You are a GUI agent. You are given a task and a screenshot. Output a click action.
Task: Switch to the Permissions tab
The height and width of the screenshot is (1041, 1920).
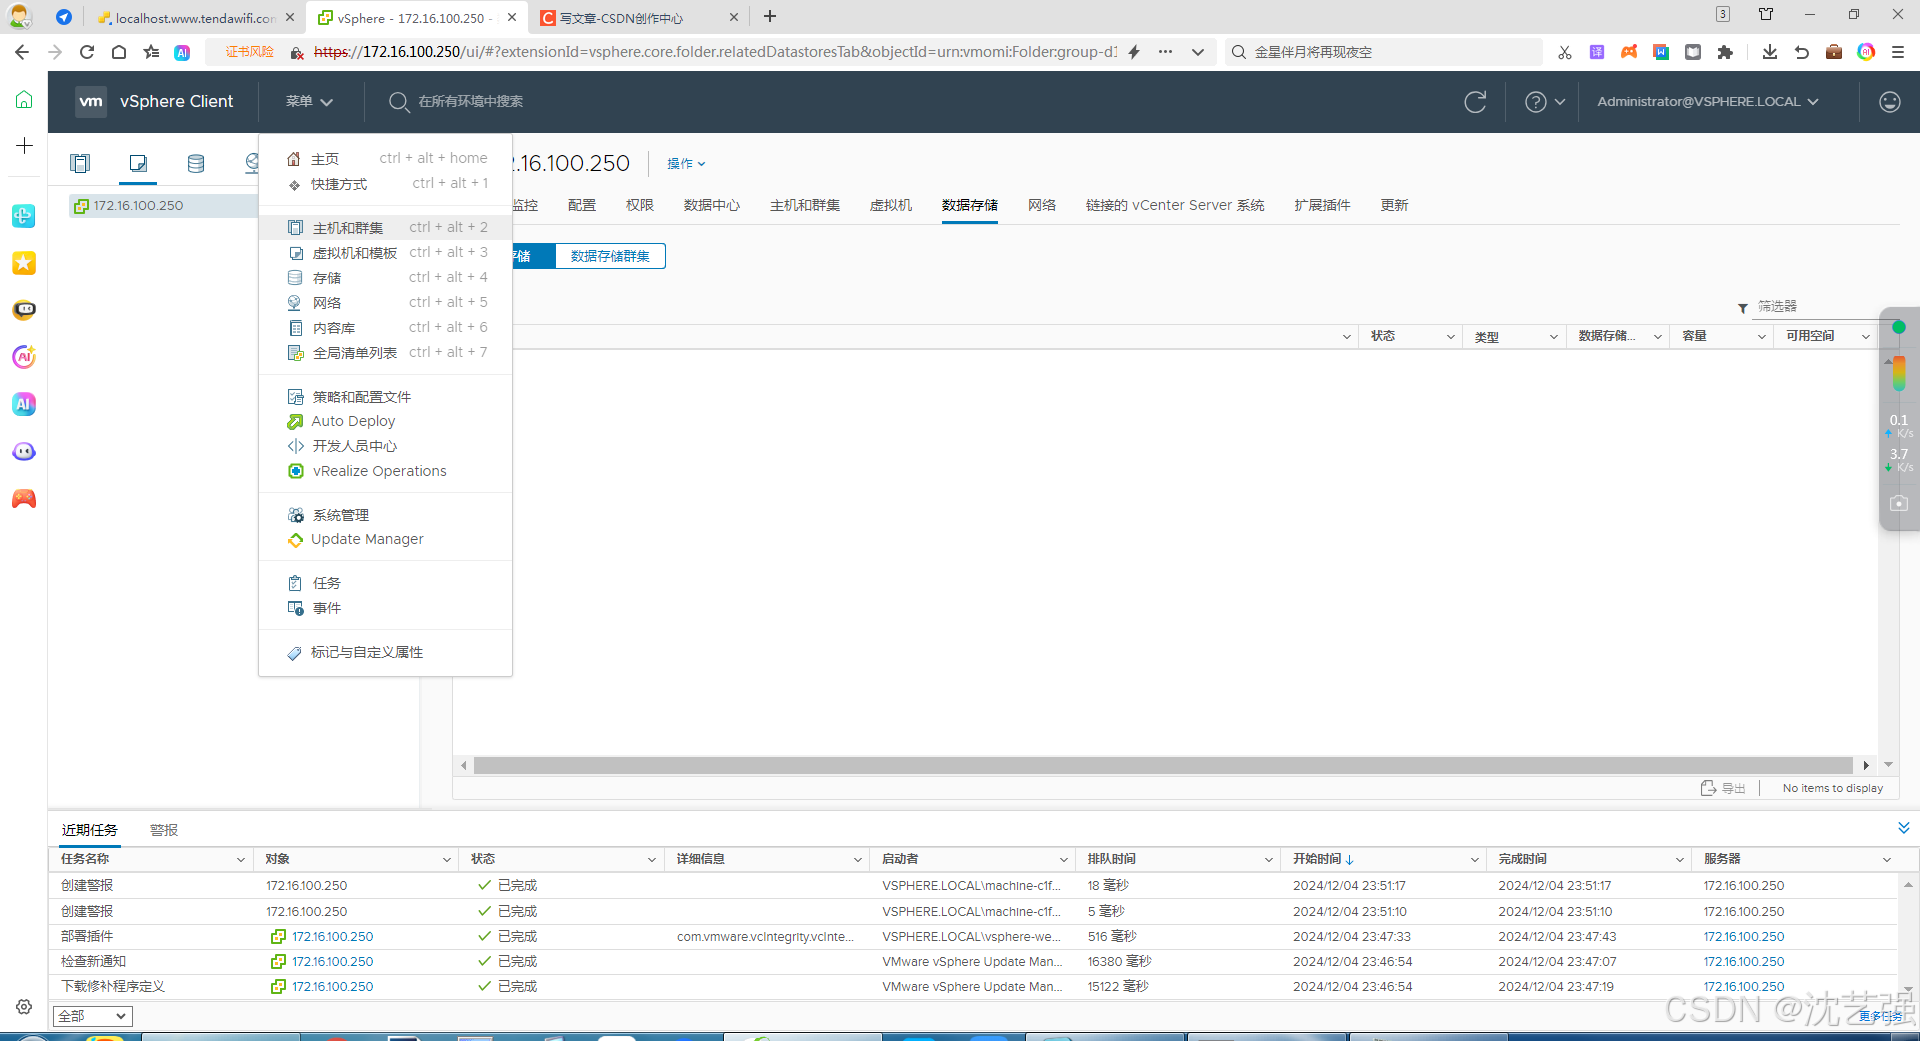click(x=640, y=205)
